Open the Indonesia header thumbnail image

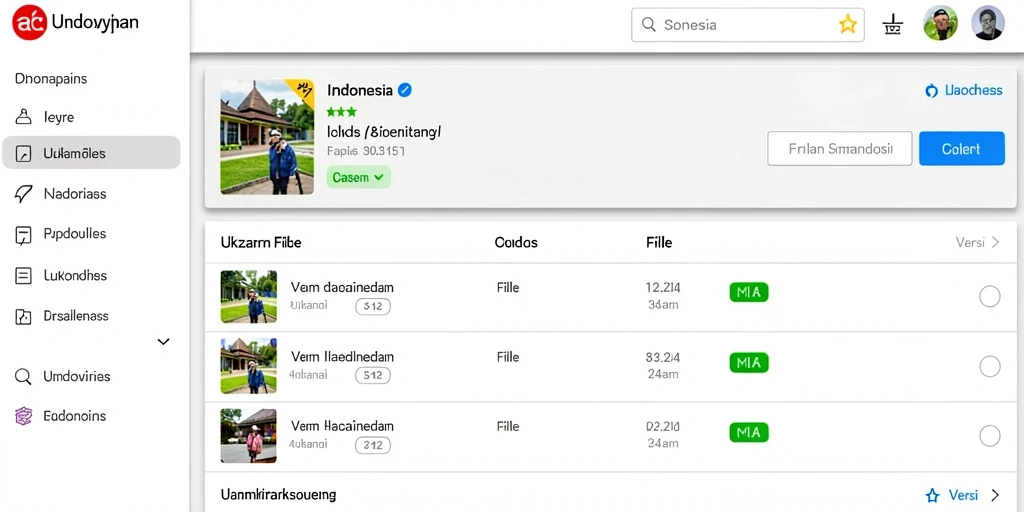click(267, 137)
